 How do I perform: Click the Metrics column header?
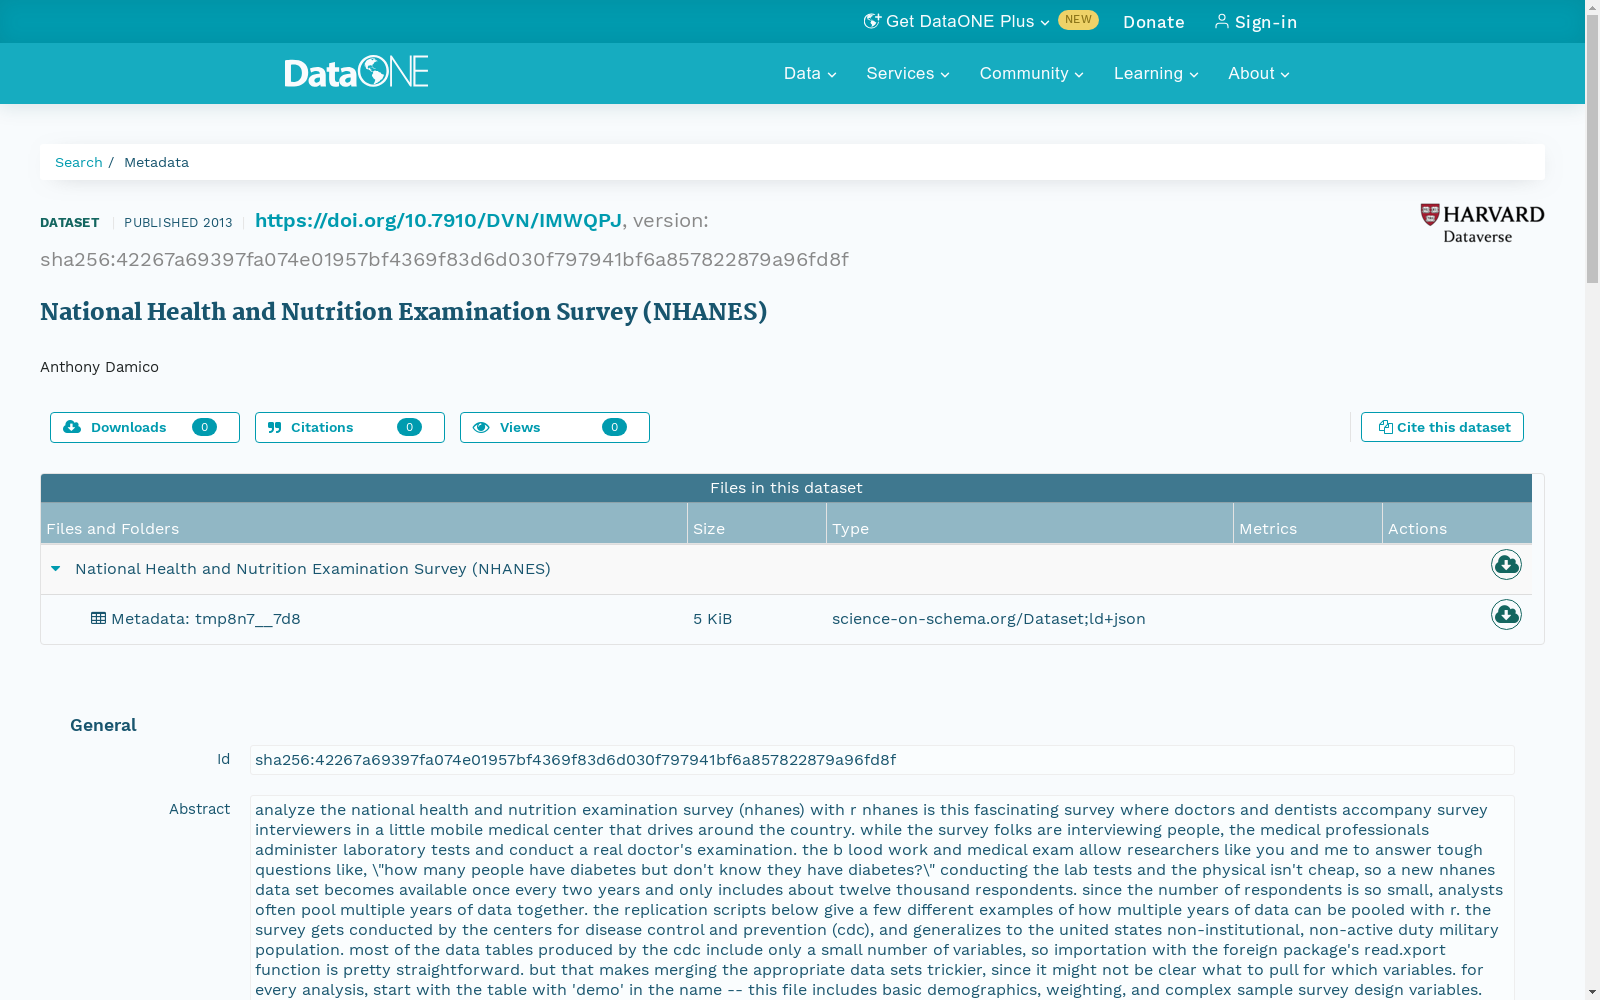pyautogui.click(x=1308, y=523)
